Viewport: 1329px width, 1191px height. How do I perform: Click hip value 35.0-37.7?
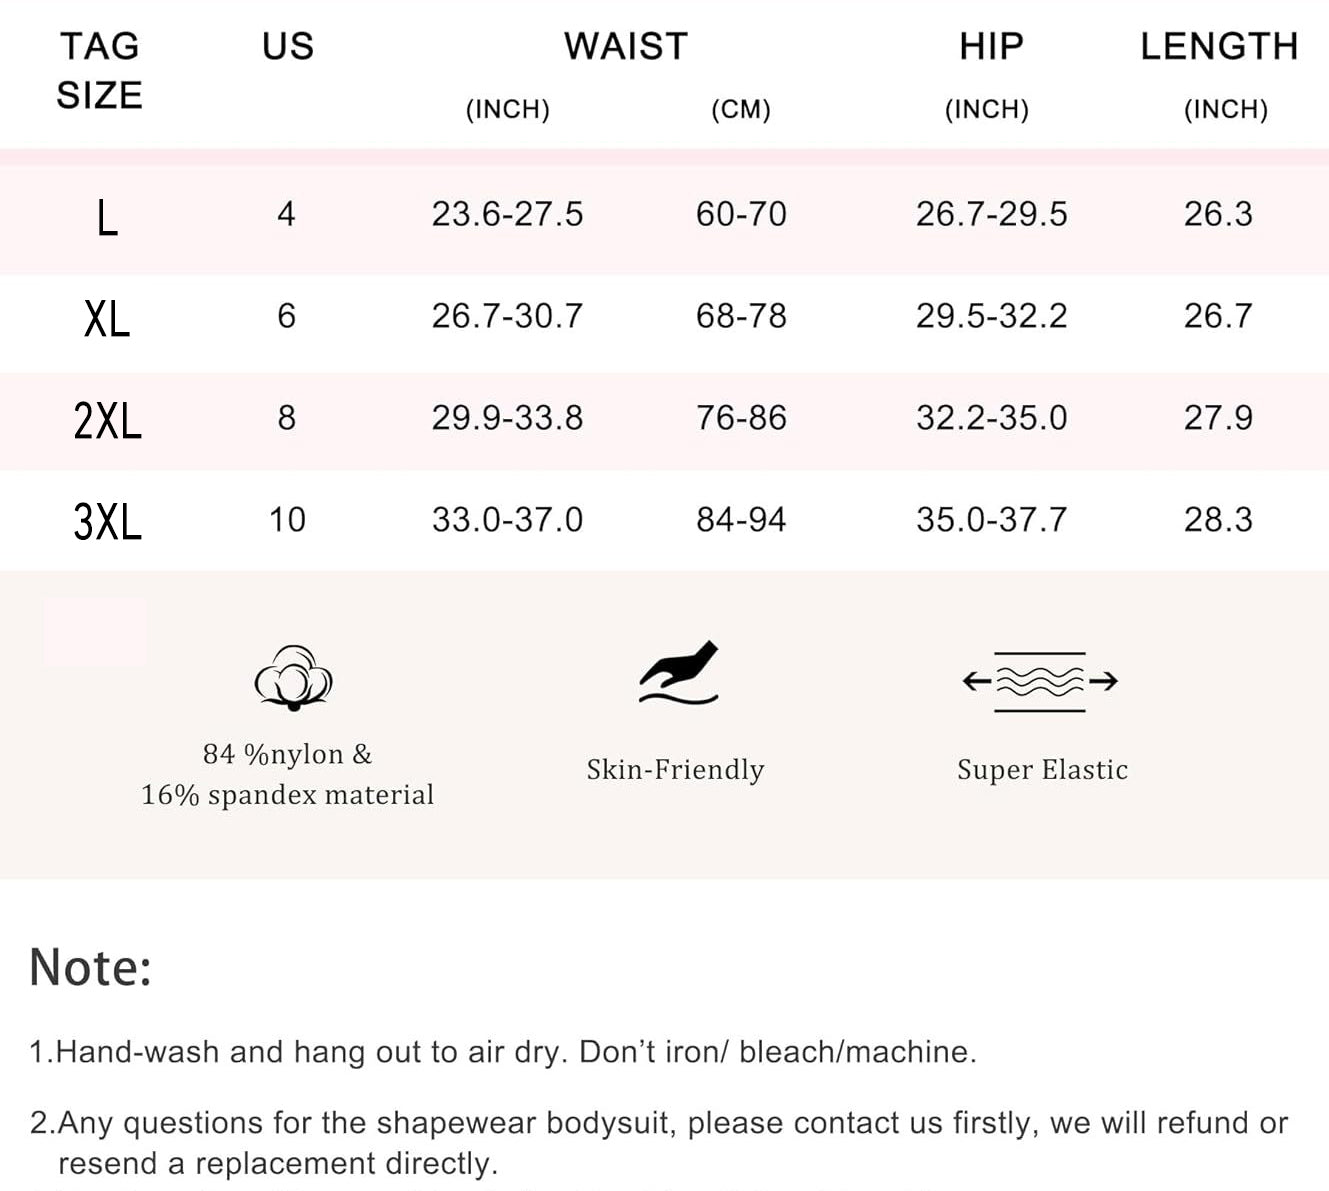(991, 520)
